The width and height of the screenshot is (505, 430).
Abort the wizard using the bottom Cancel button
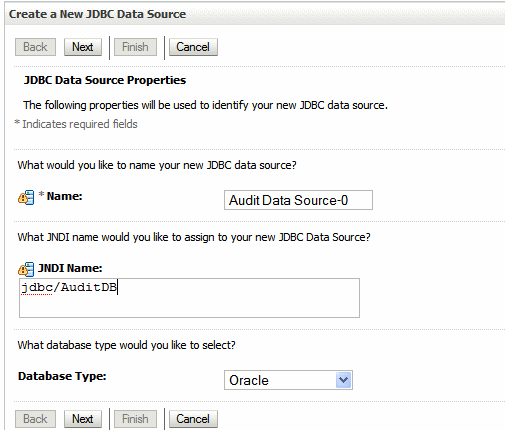(193, 419)
